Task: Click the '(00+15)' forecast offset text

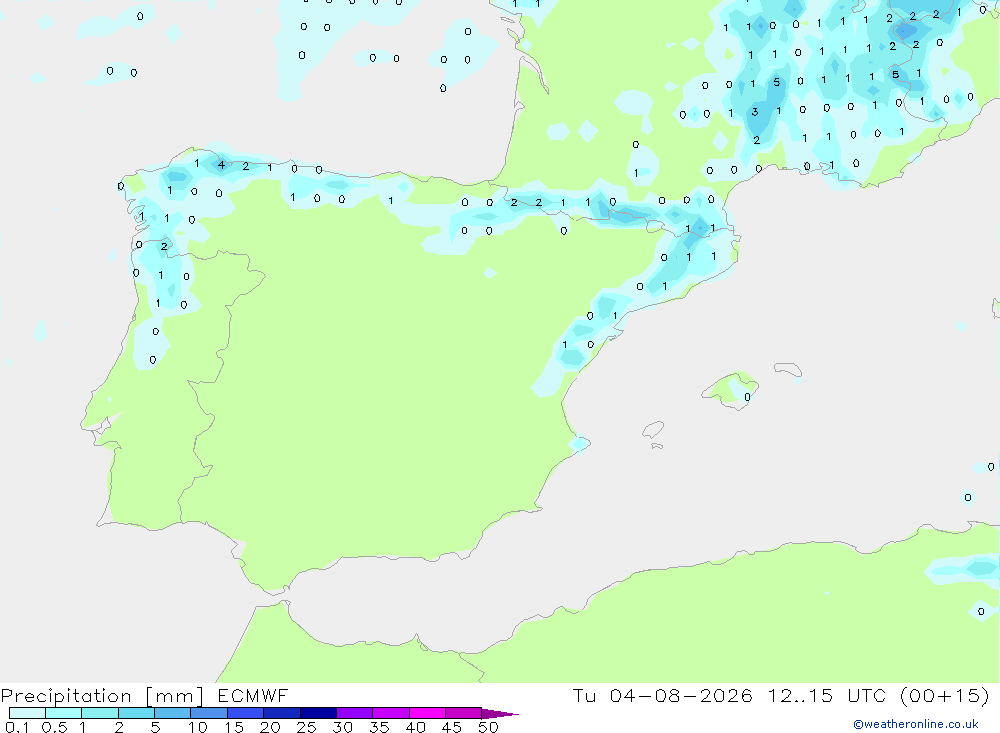Action: point(945,695)
